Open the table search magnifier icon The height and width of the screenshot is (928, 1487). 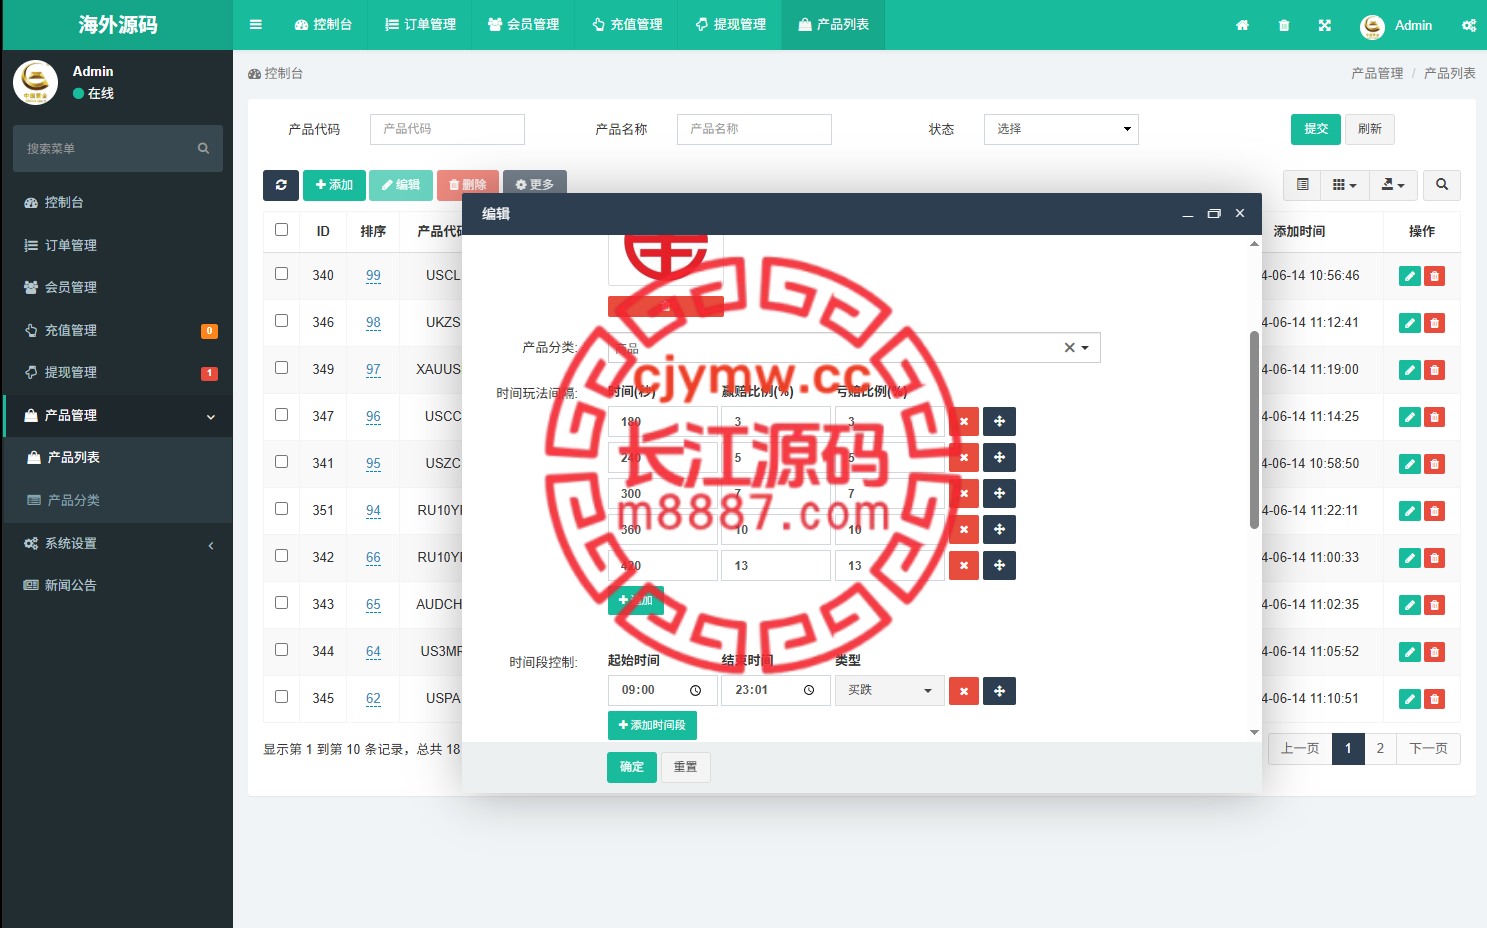pyautogui.click(x=1442, y=185)
